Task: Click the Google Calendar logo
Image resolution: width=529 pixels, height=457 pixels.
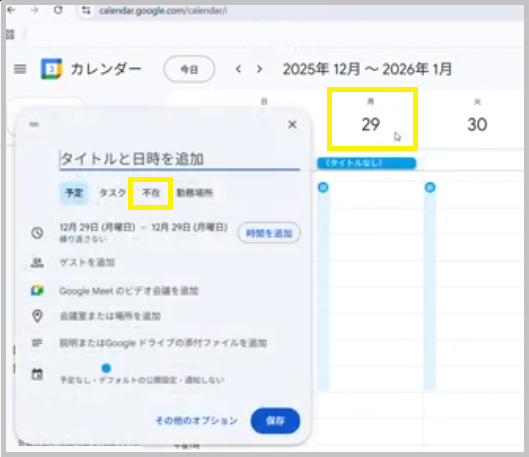Action: (x=51, y=69)
